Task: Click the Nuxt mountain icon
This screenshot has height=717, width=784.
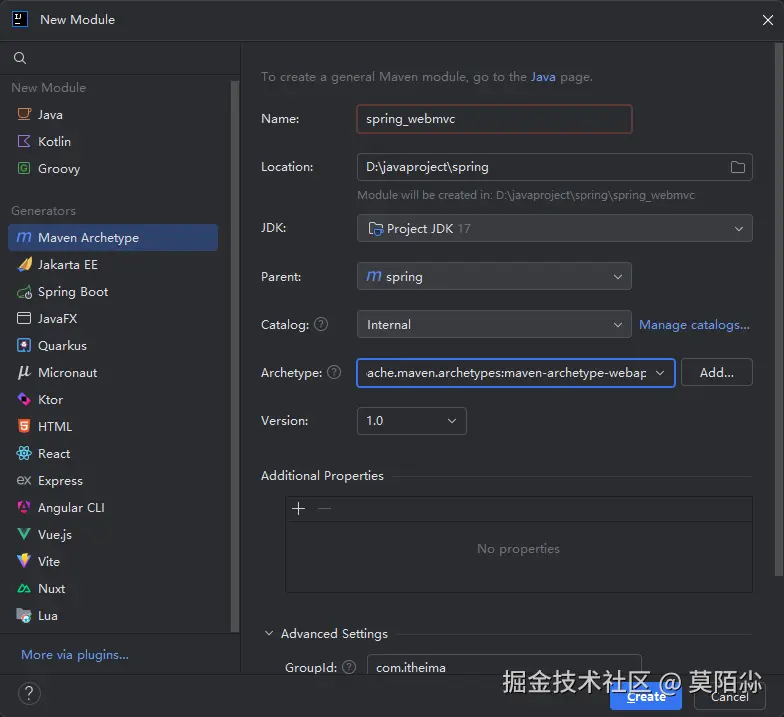Action: [24, 588]
